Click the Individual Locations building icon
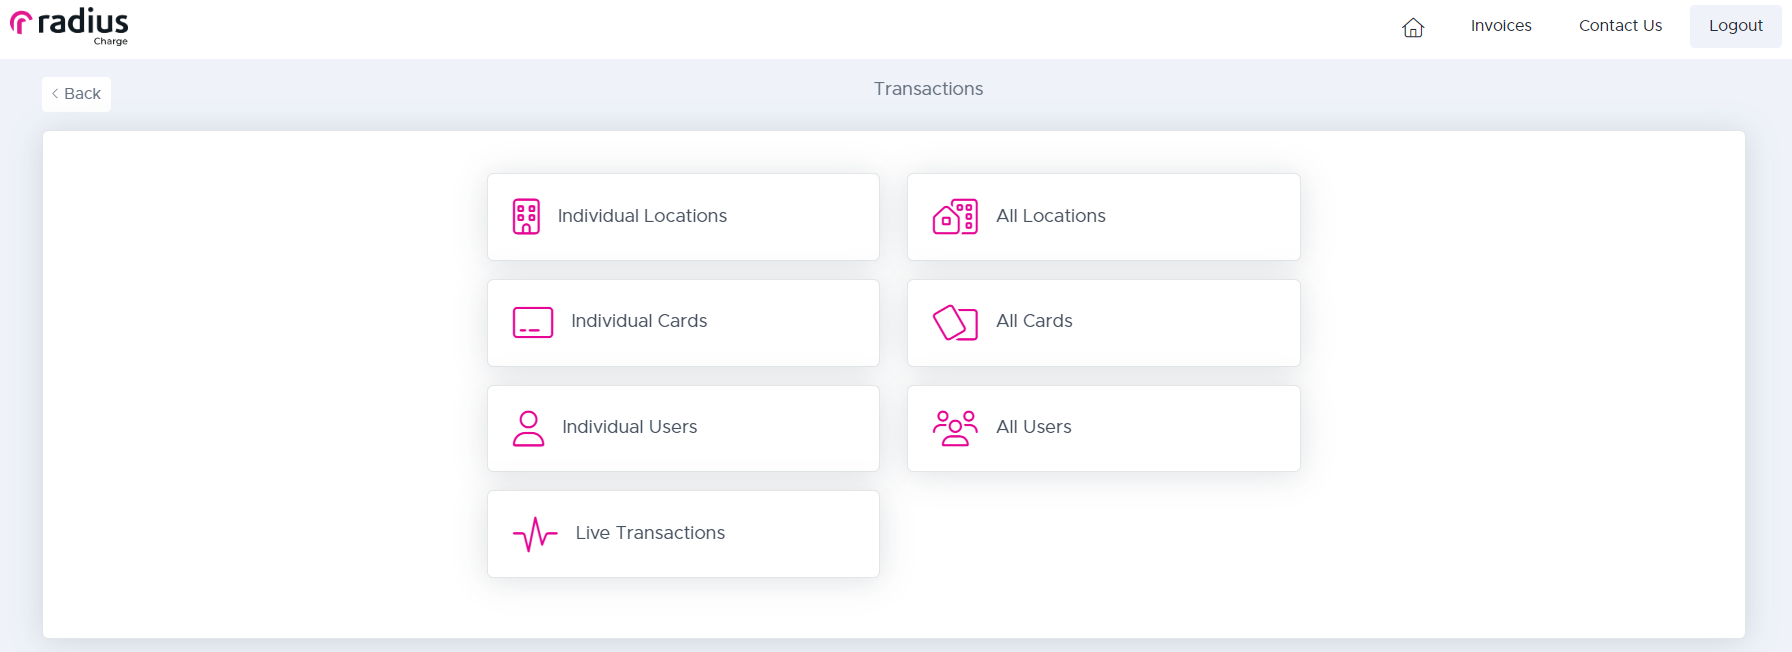The height and width of the screenshot is (652, 1792). click(x=526, y=216)
